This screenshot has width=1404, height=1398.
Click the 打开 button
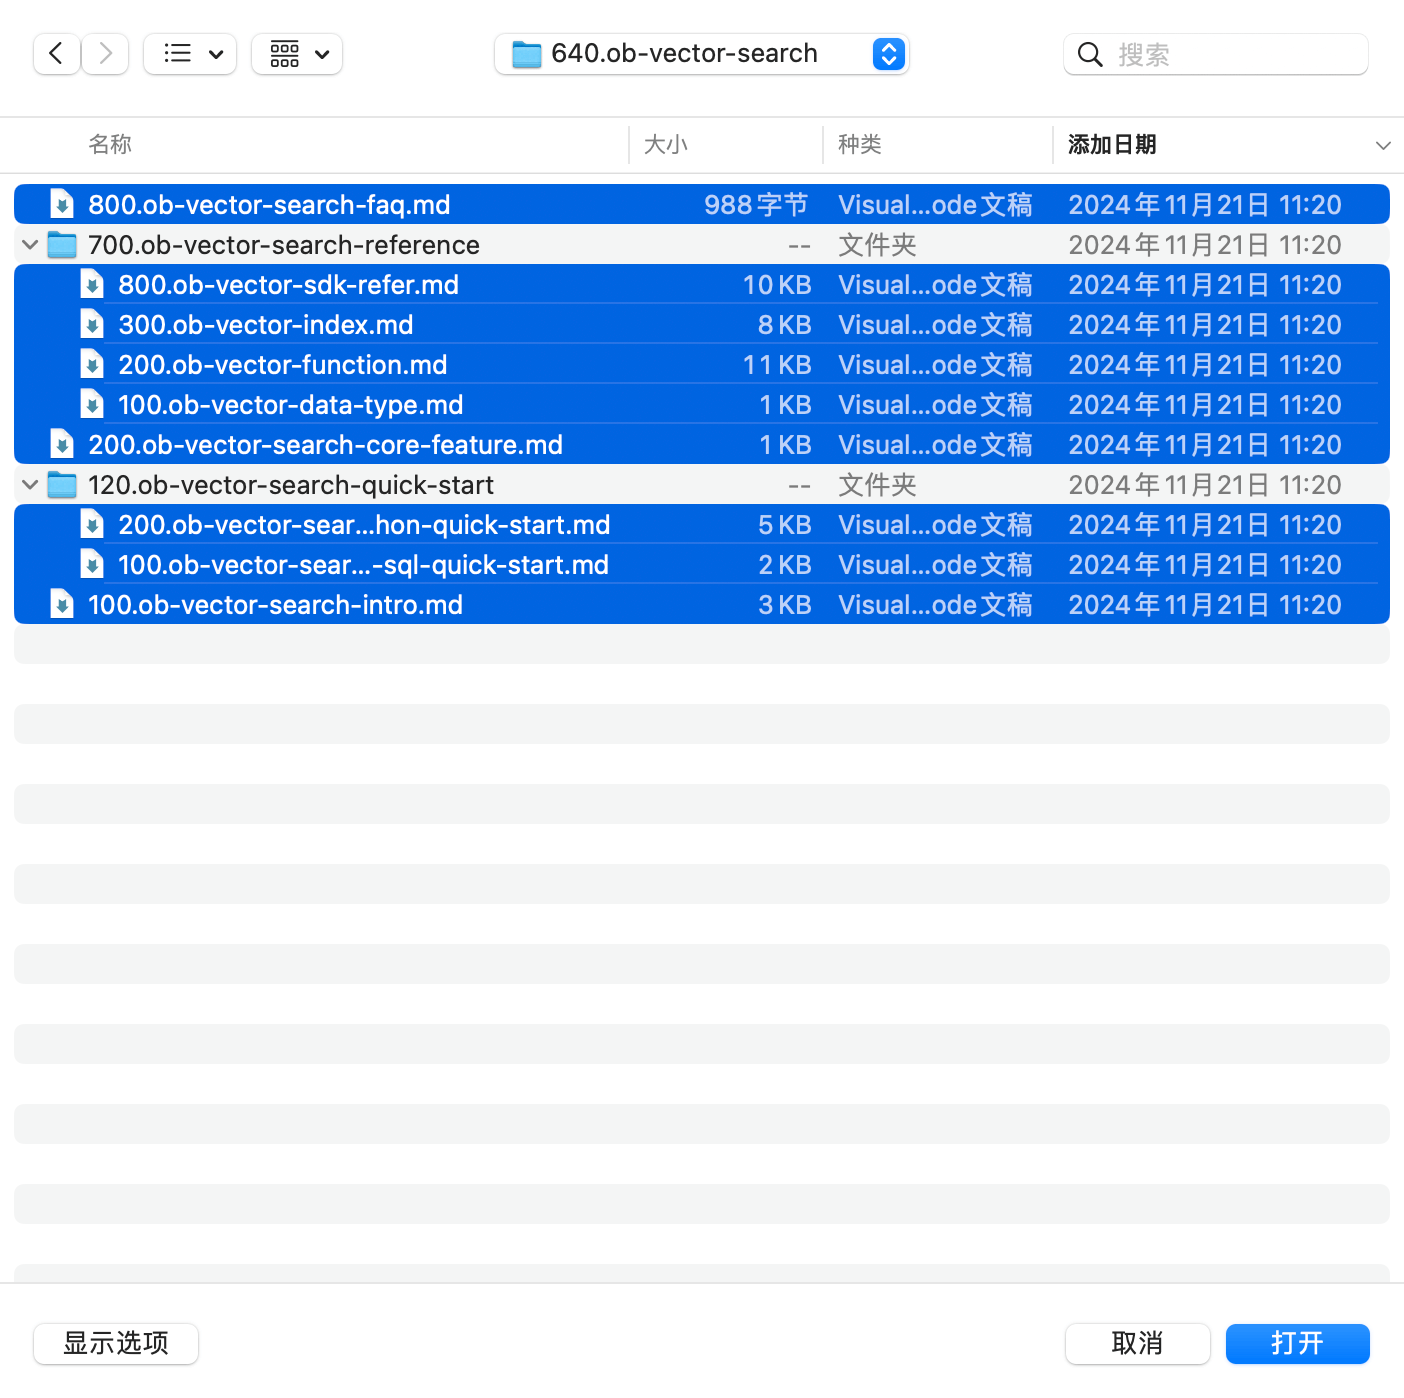(1298, 1343)
